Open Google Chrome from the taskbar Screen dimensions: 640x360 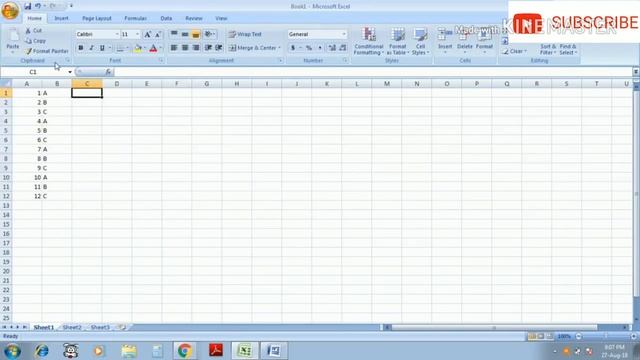point(184,351)
